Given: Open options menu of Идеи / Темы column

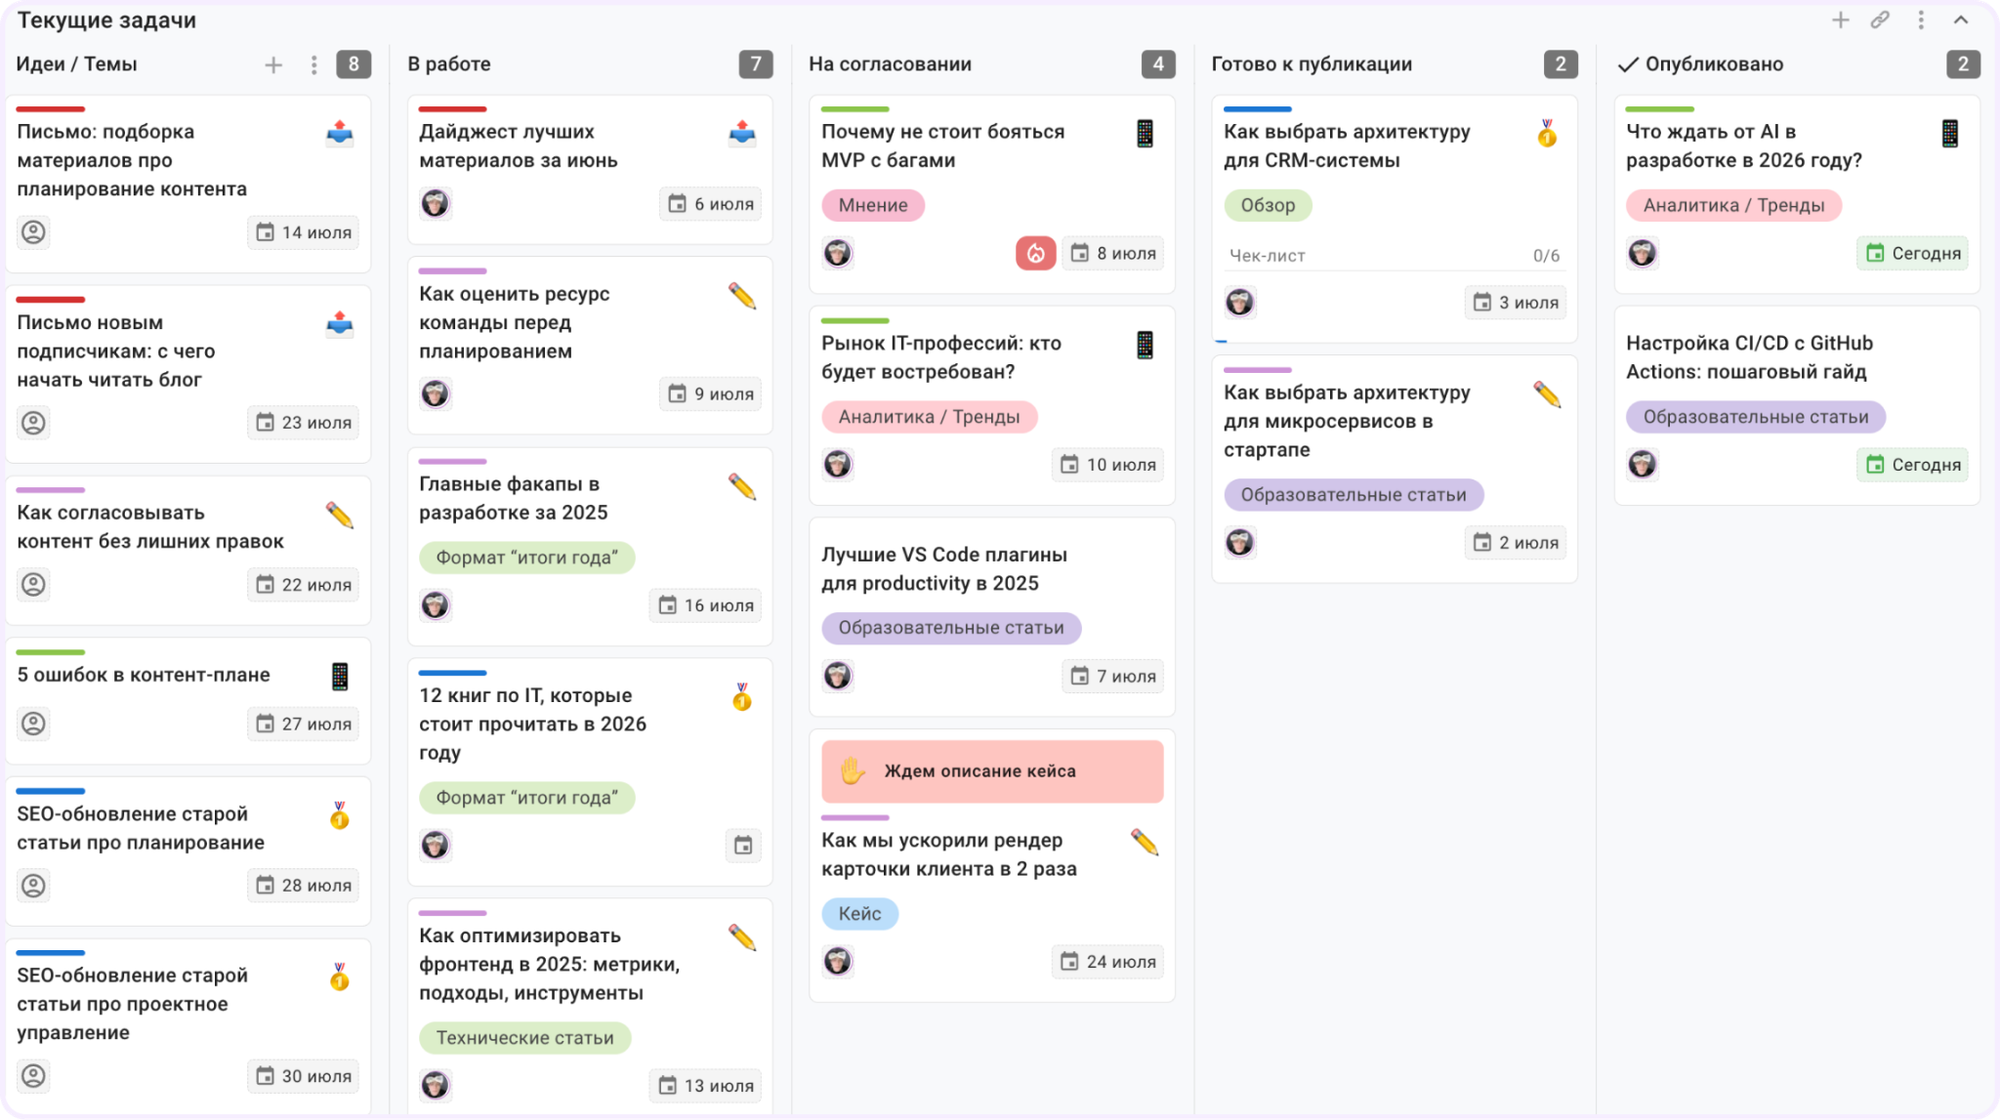Looking at the screenshot, I should tap(314, 65).
